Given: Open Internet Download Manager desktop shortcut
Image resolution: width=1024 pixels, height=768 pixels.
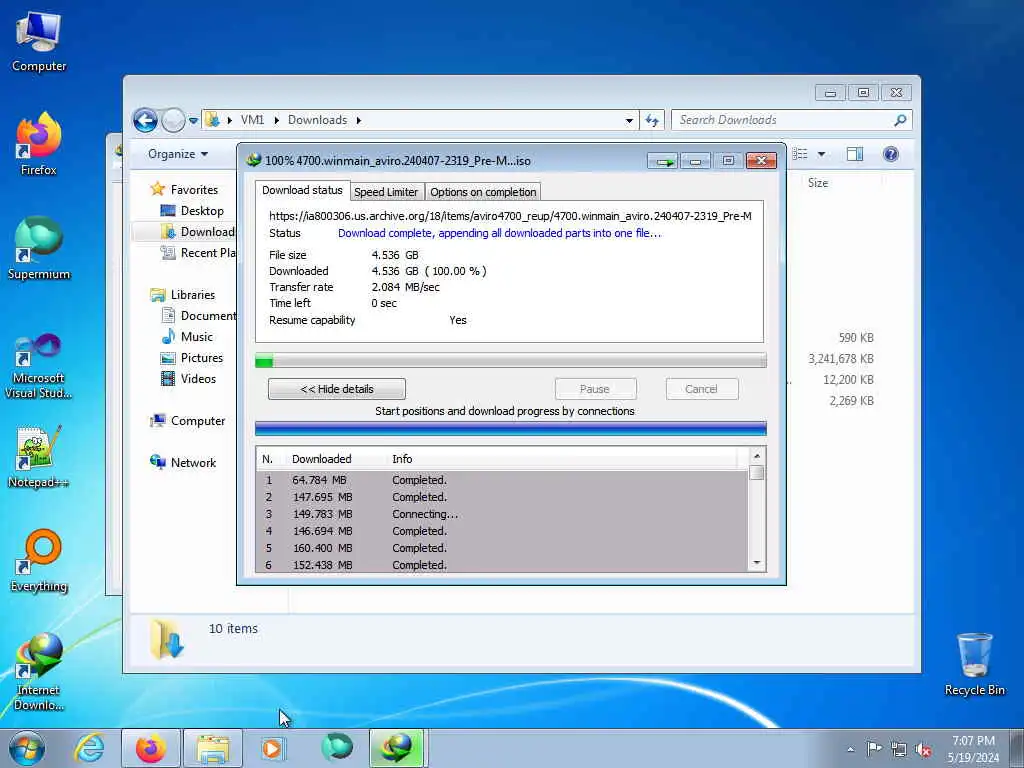Looking at the screenshot, I should click(x=39, y=671).
